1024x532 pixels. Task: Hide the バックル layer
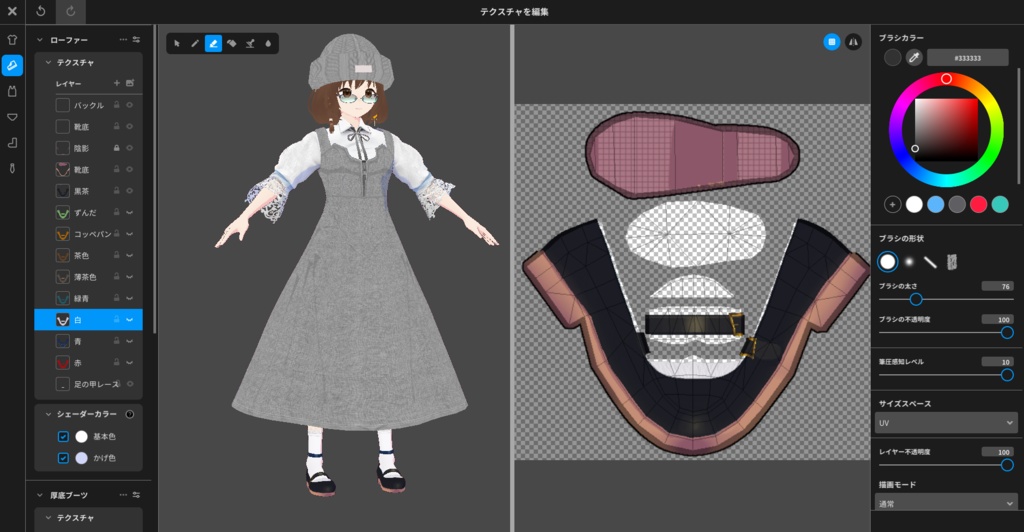coord(129,105)
